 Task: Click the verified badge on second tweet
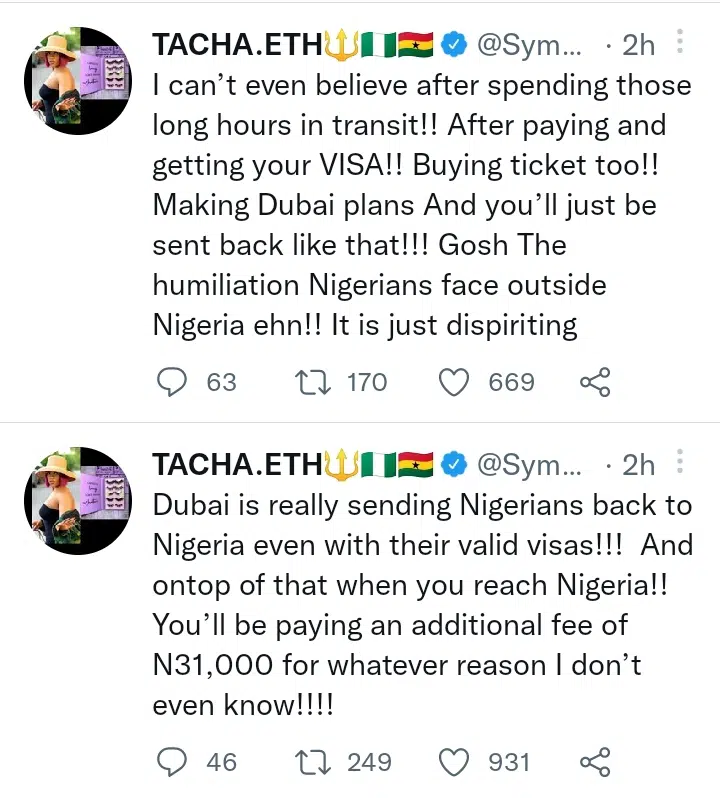click(455, 465)
